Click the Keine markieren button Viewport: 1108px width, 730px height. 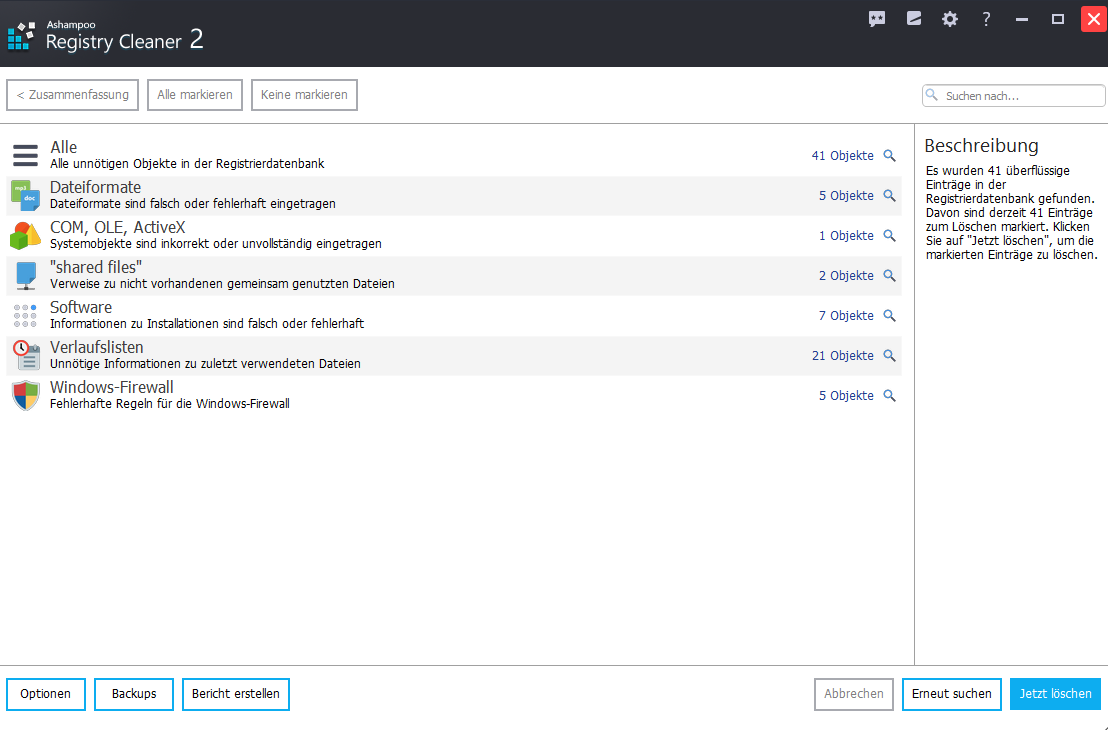click(x=304, y=95)
